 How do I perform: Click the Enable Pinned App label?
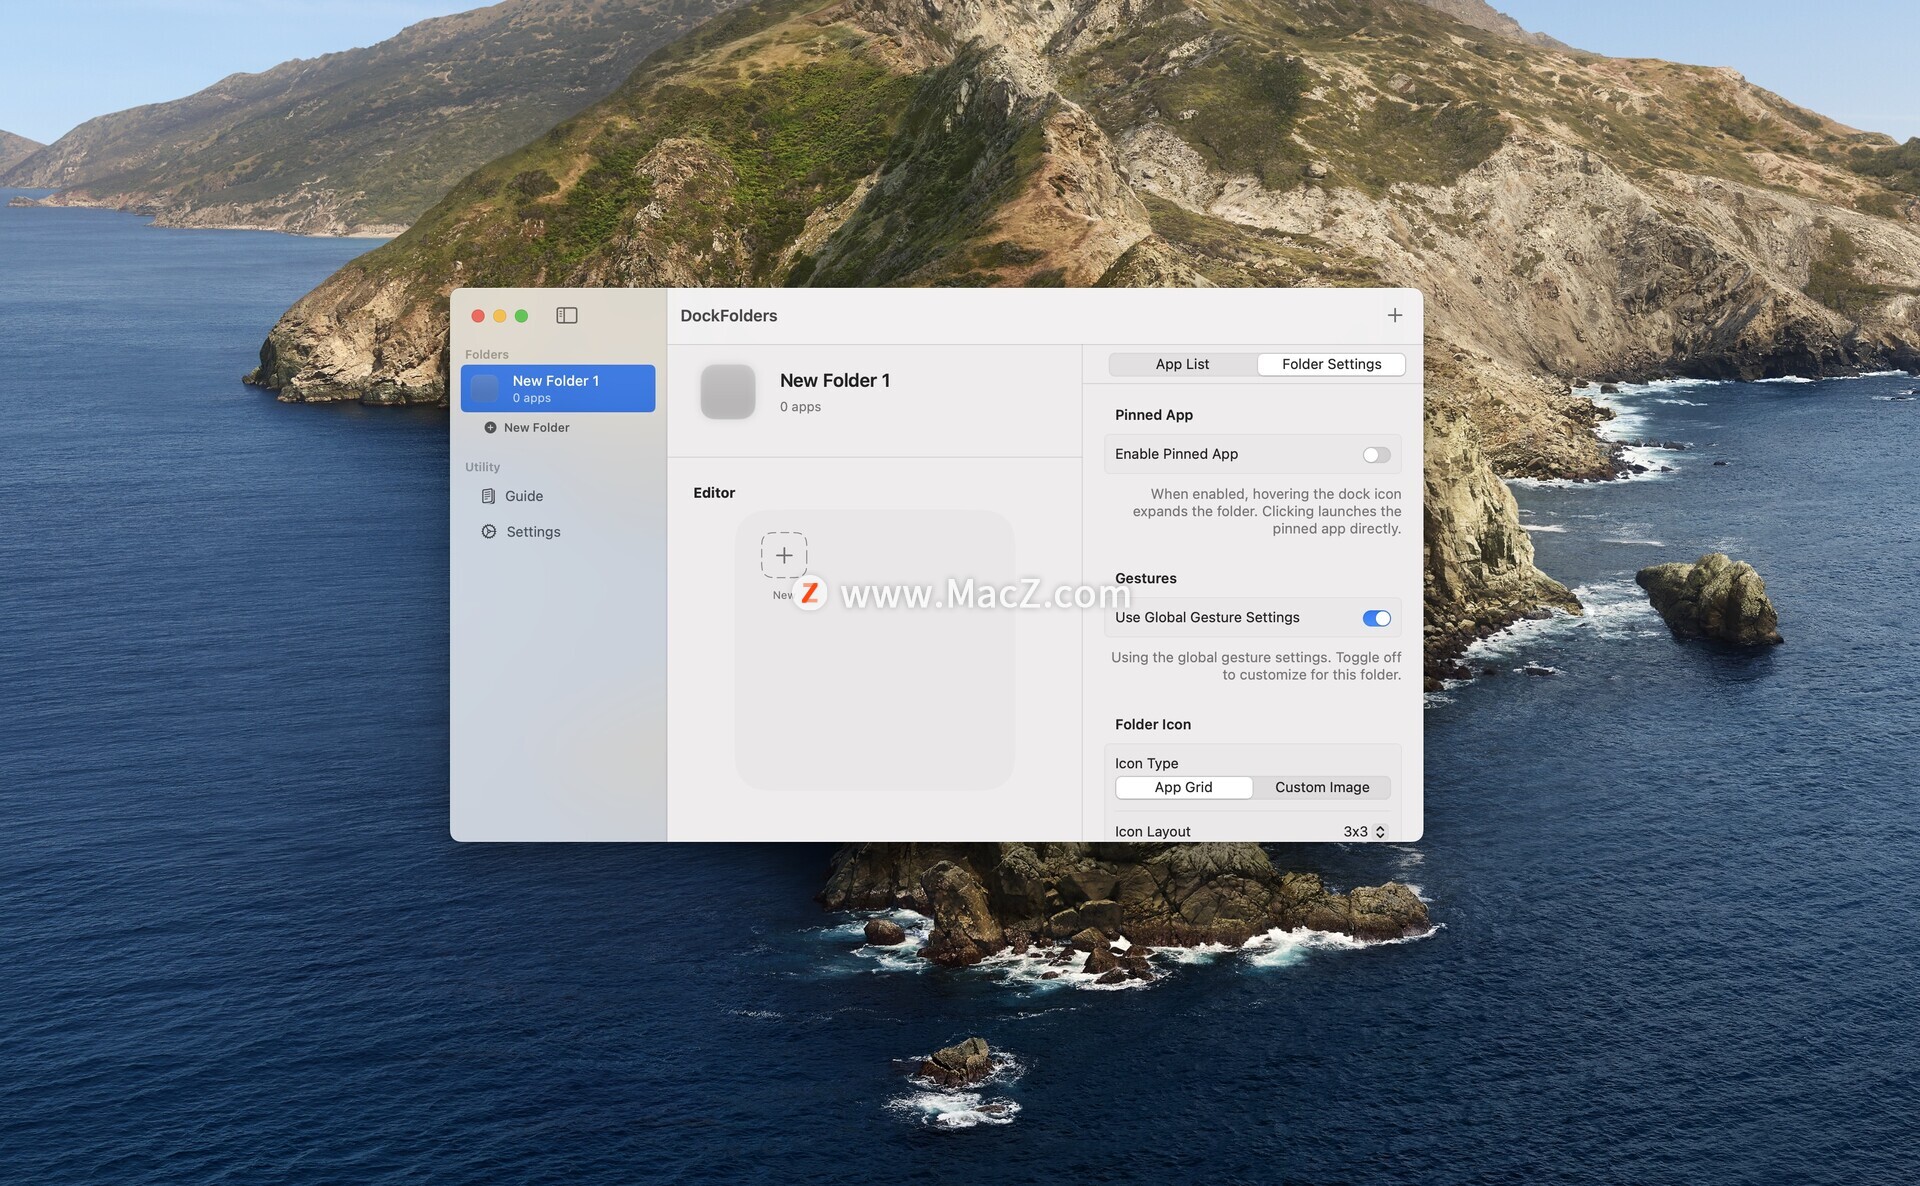(x=1177, y=454)
